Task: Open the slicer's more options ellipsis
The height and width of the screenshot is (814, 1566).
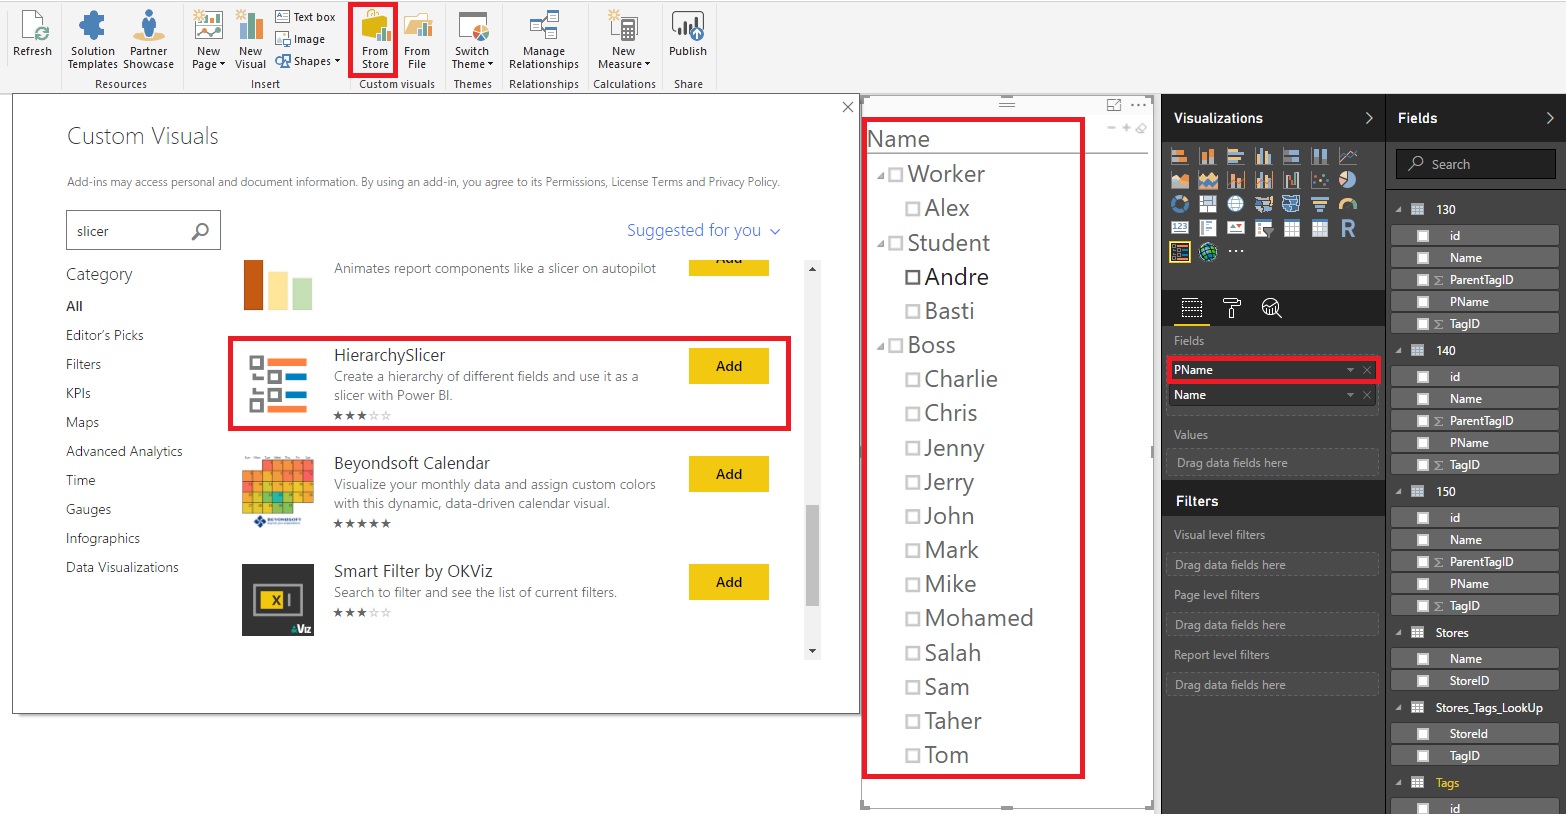Action: pos(1139,104)
